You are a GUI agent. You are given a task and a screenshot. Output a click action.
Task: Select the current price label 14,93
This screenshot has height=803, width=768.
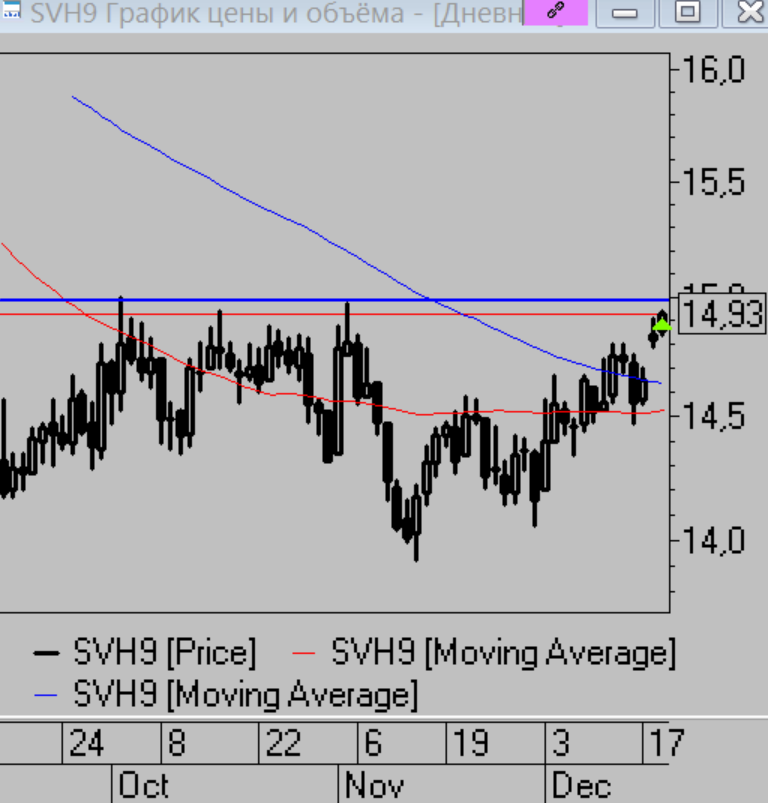[721, 316]
